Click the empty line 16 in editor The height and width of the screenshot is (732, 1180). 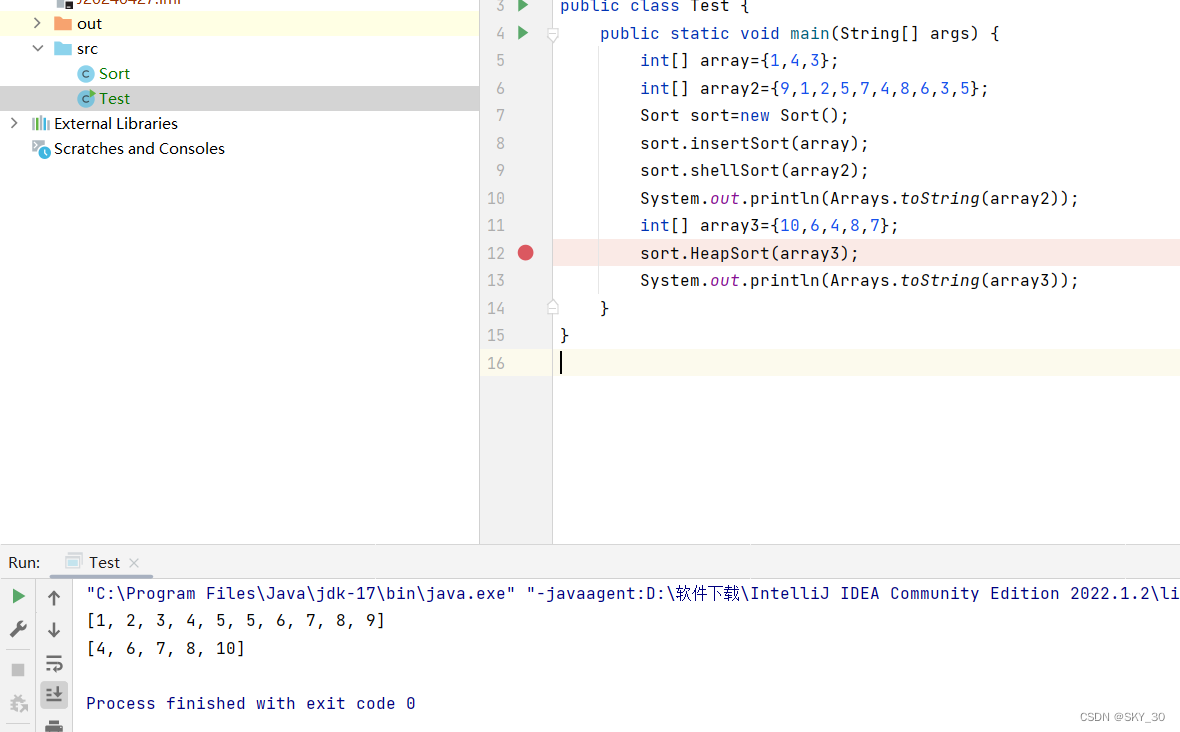[x=865, y=363]
